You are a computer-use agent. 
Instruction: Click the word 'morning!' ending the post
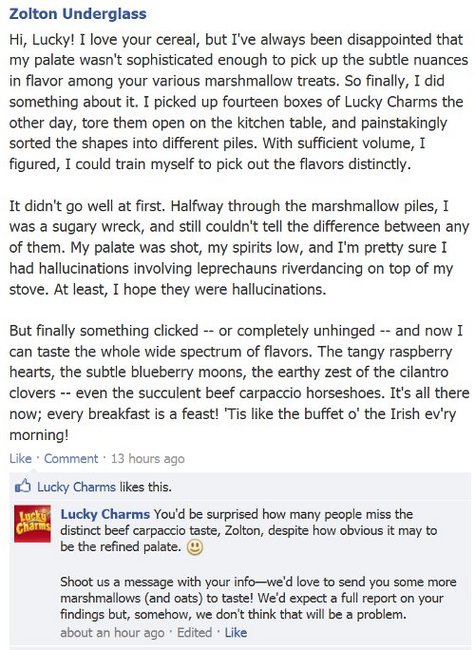[39, 435]
